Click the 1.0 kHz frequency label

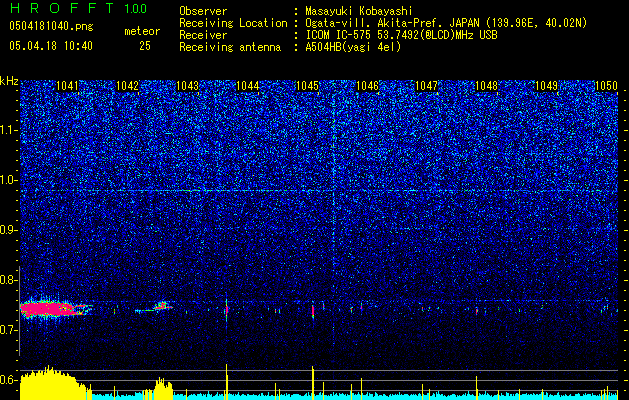[9, 180]
